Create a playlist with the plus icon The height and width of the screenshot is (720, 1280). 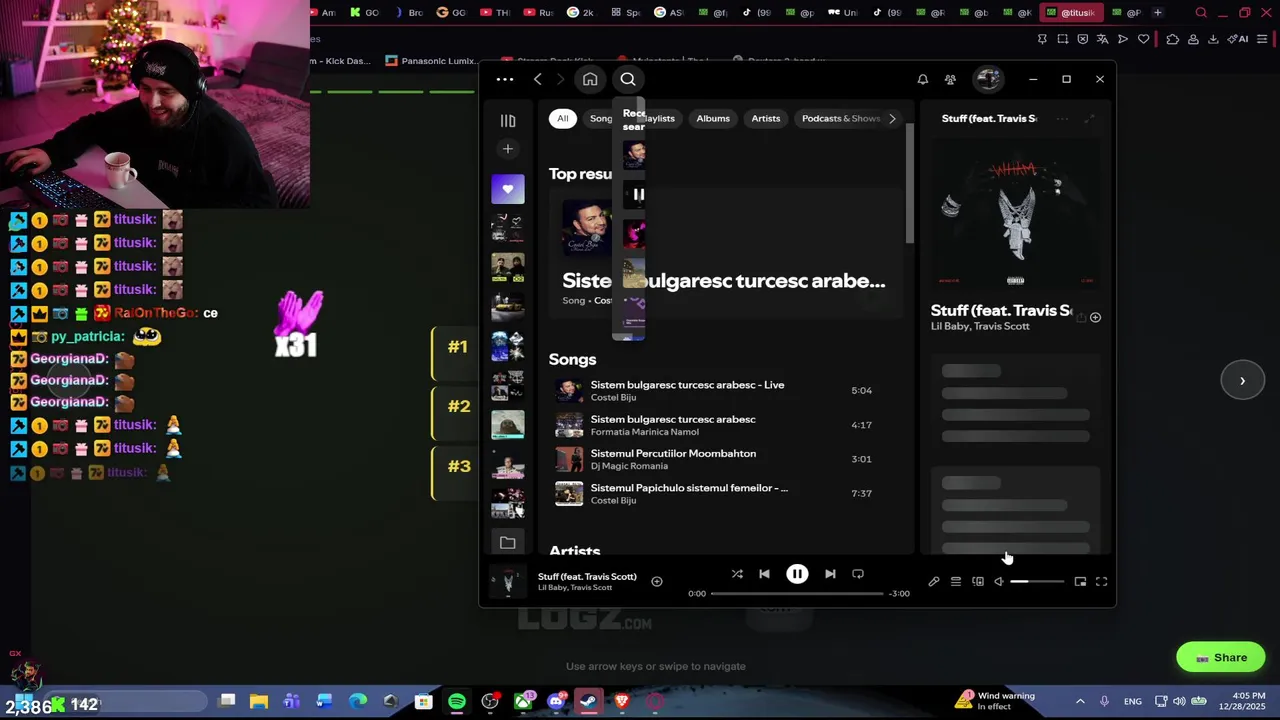(x=508, y=149)
